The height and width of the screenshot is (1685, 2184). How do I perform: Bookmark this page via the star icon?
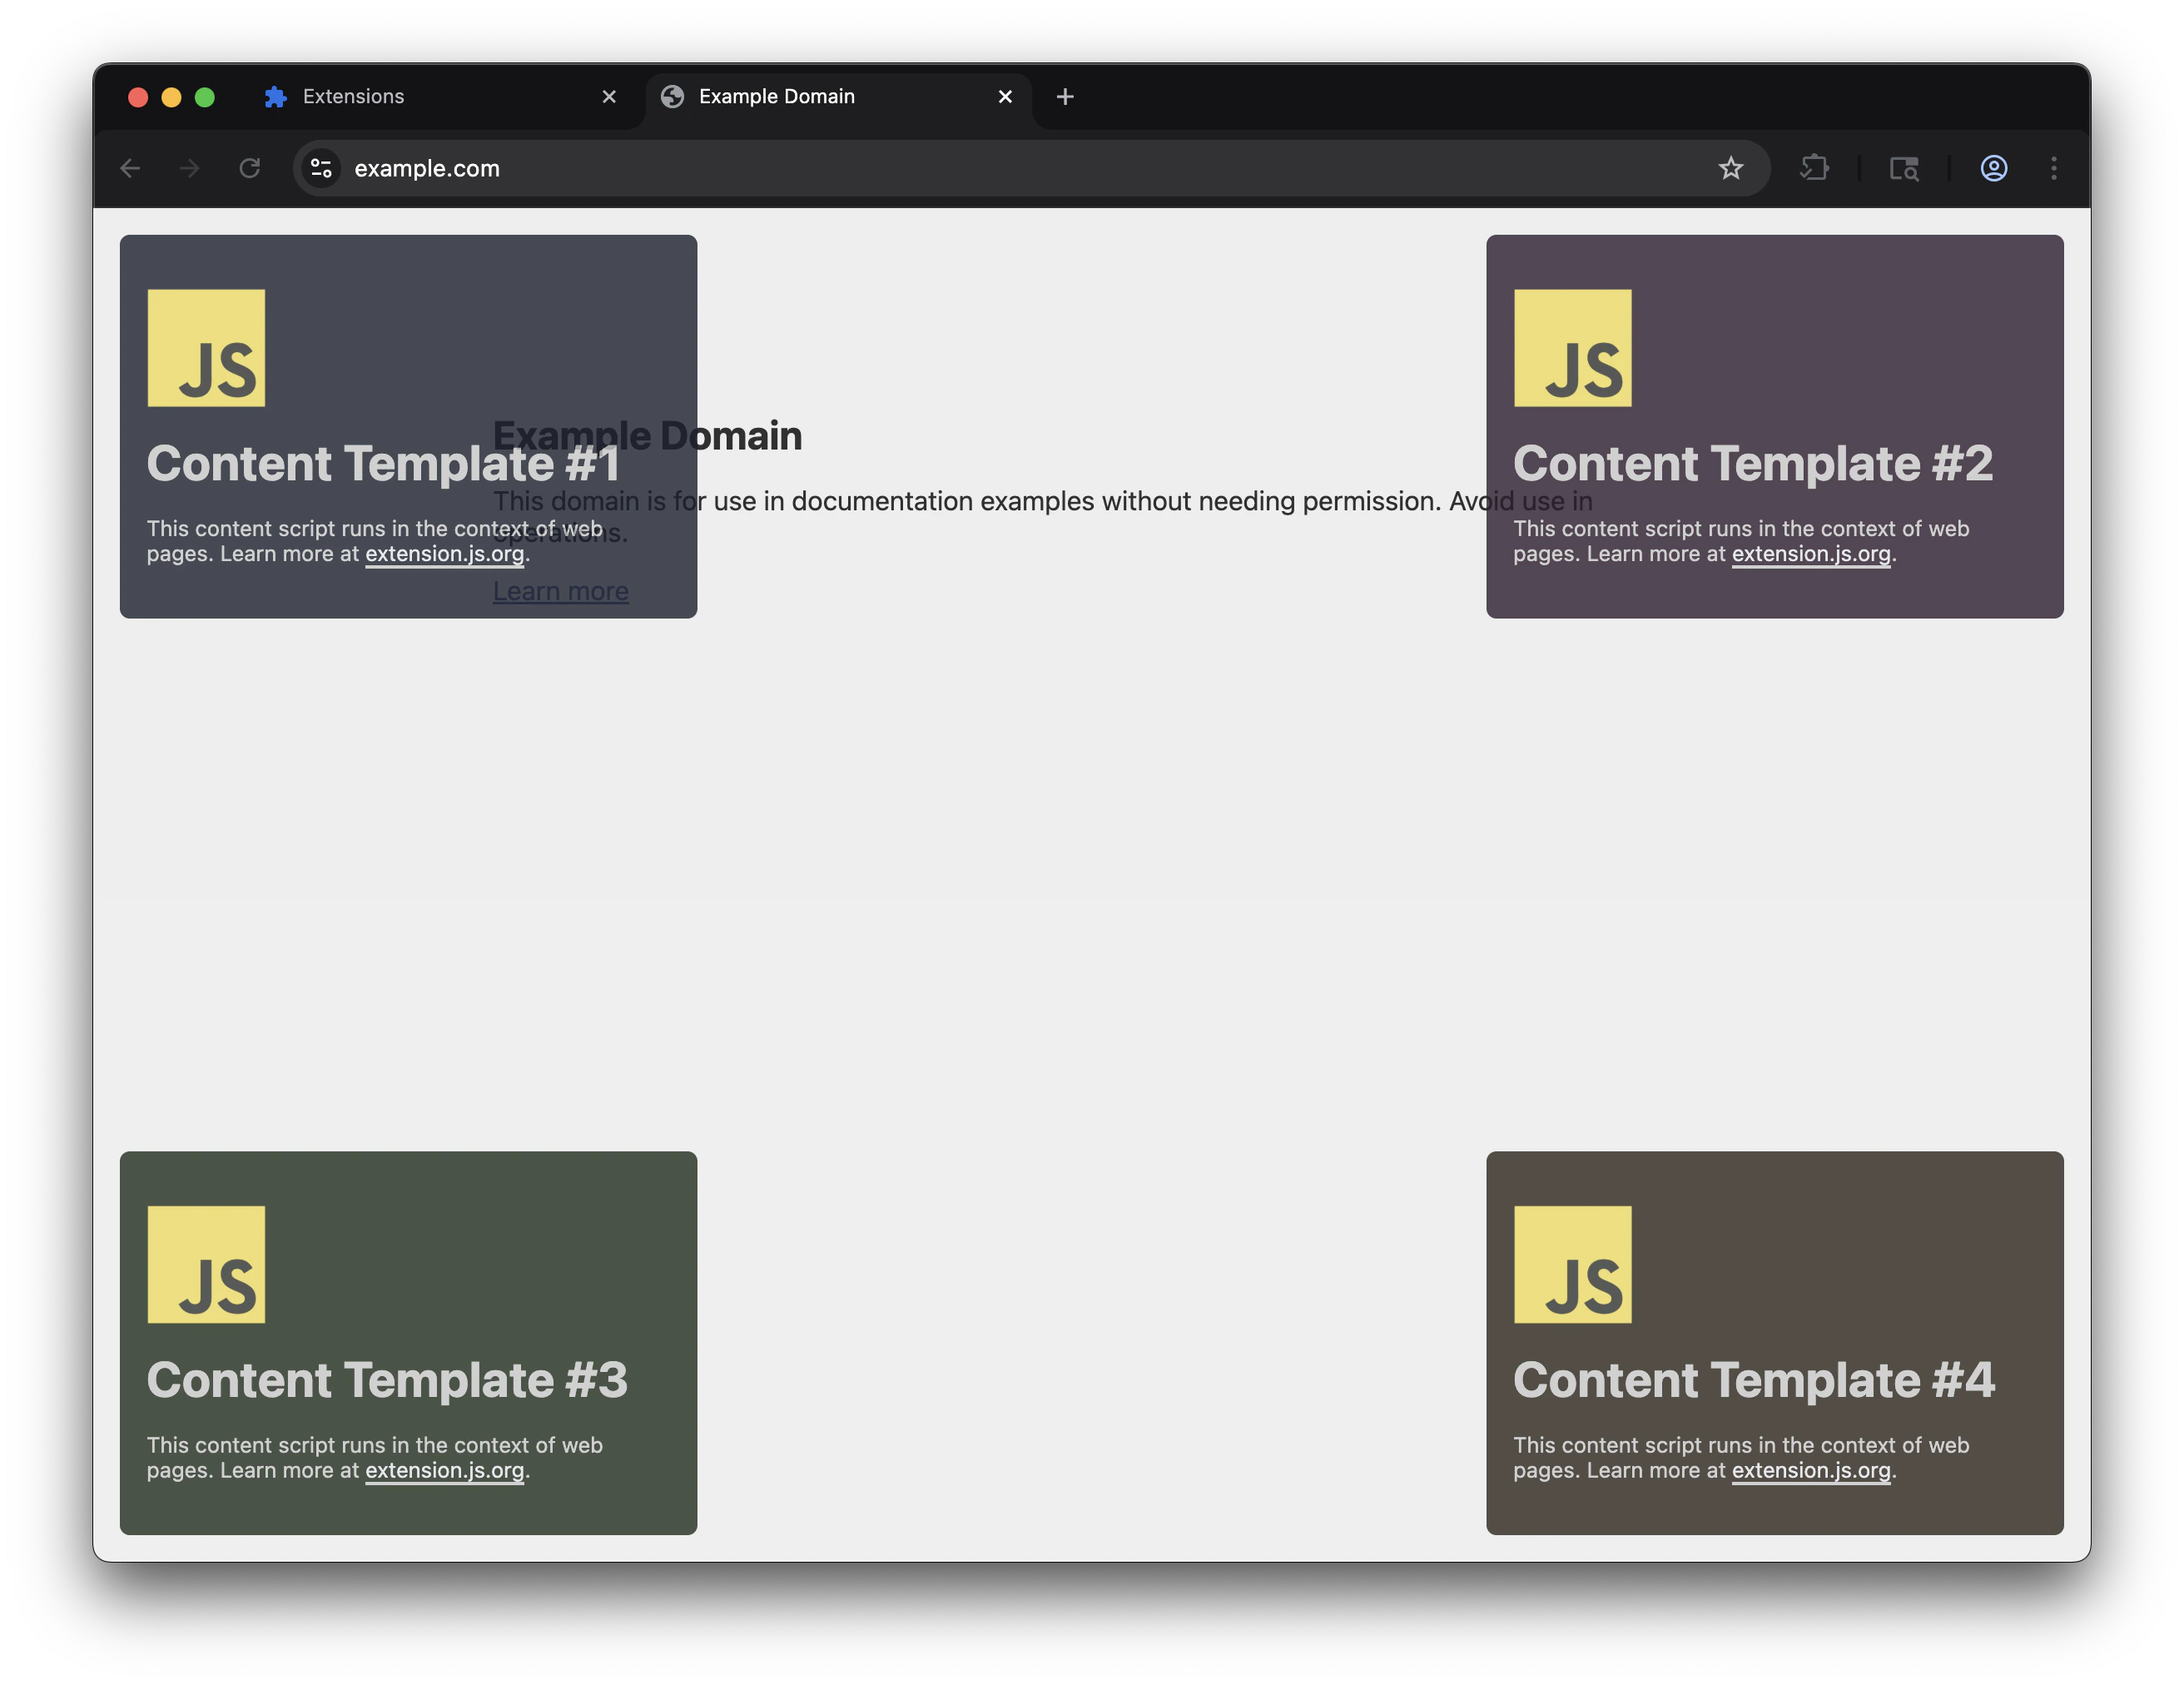tap(1731, 168)
